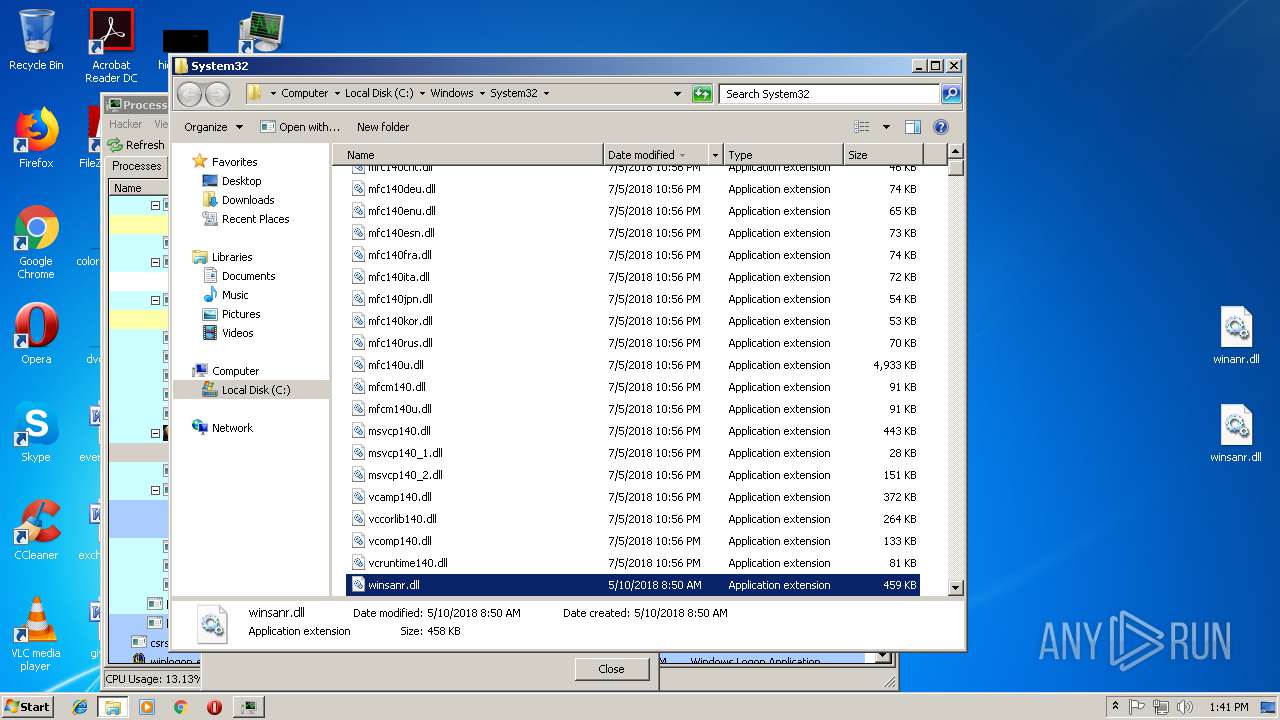Select Processes tab in Process Hacker
This screenshot has height=720, width=1280.
coord(137,166)
